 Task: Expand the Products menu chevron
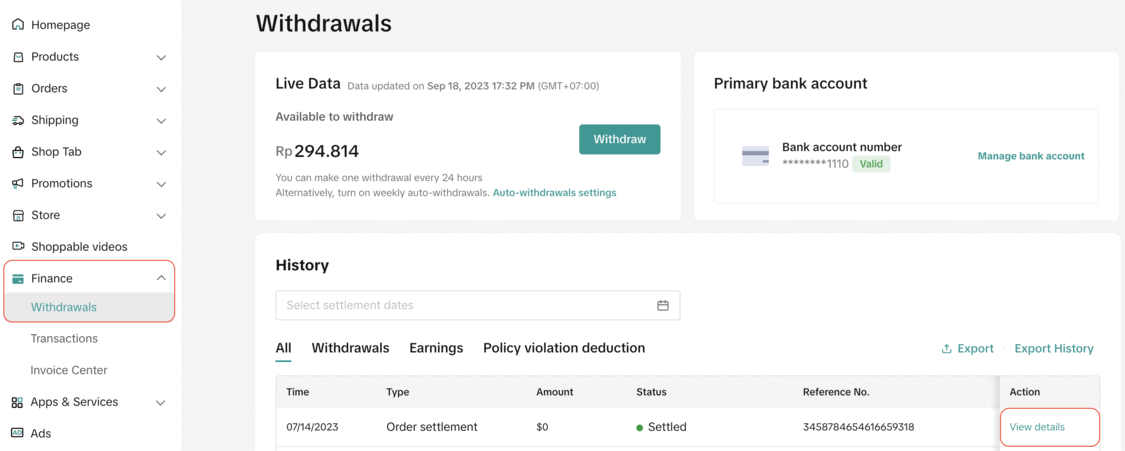[161, 58]
